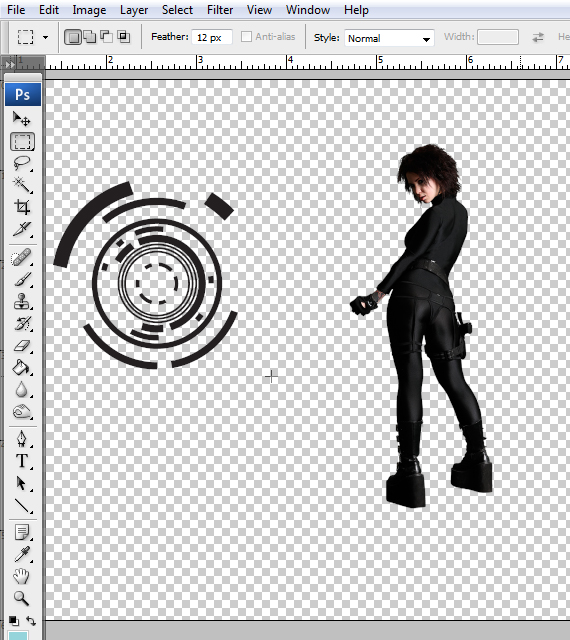Select the Magic Wand tool
The image size is (570, 640).
pos(22,185)
